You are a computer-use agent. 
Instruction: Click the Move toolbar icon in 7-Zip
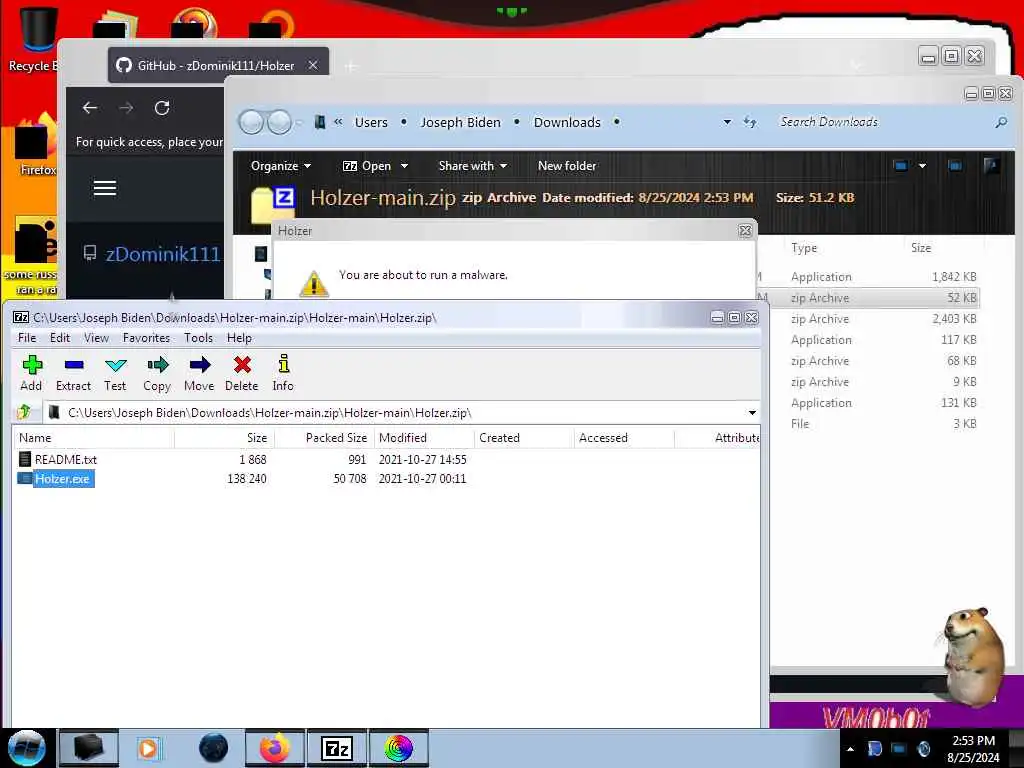coord(199,373)
